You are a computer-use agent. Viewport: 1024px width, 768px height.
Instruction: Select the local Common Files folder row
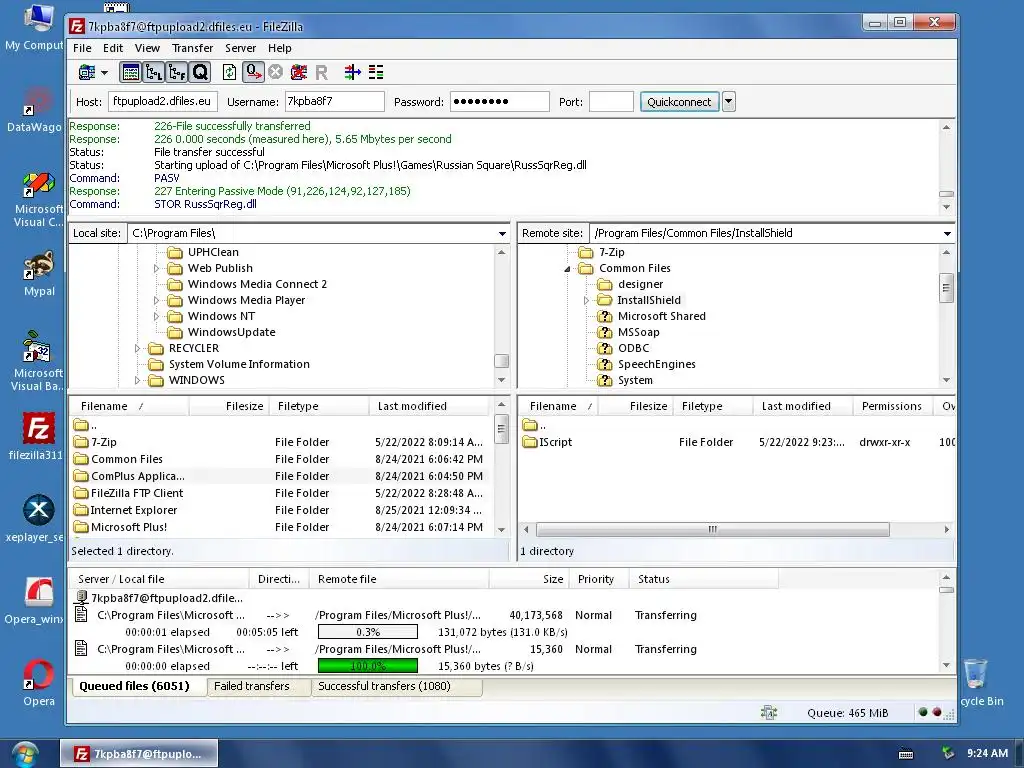280,459
